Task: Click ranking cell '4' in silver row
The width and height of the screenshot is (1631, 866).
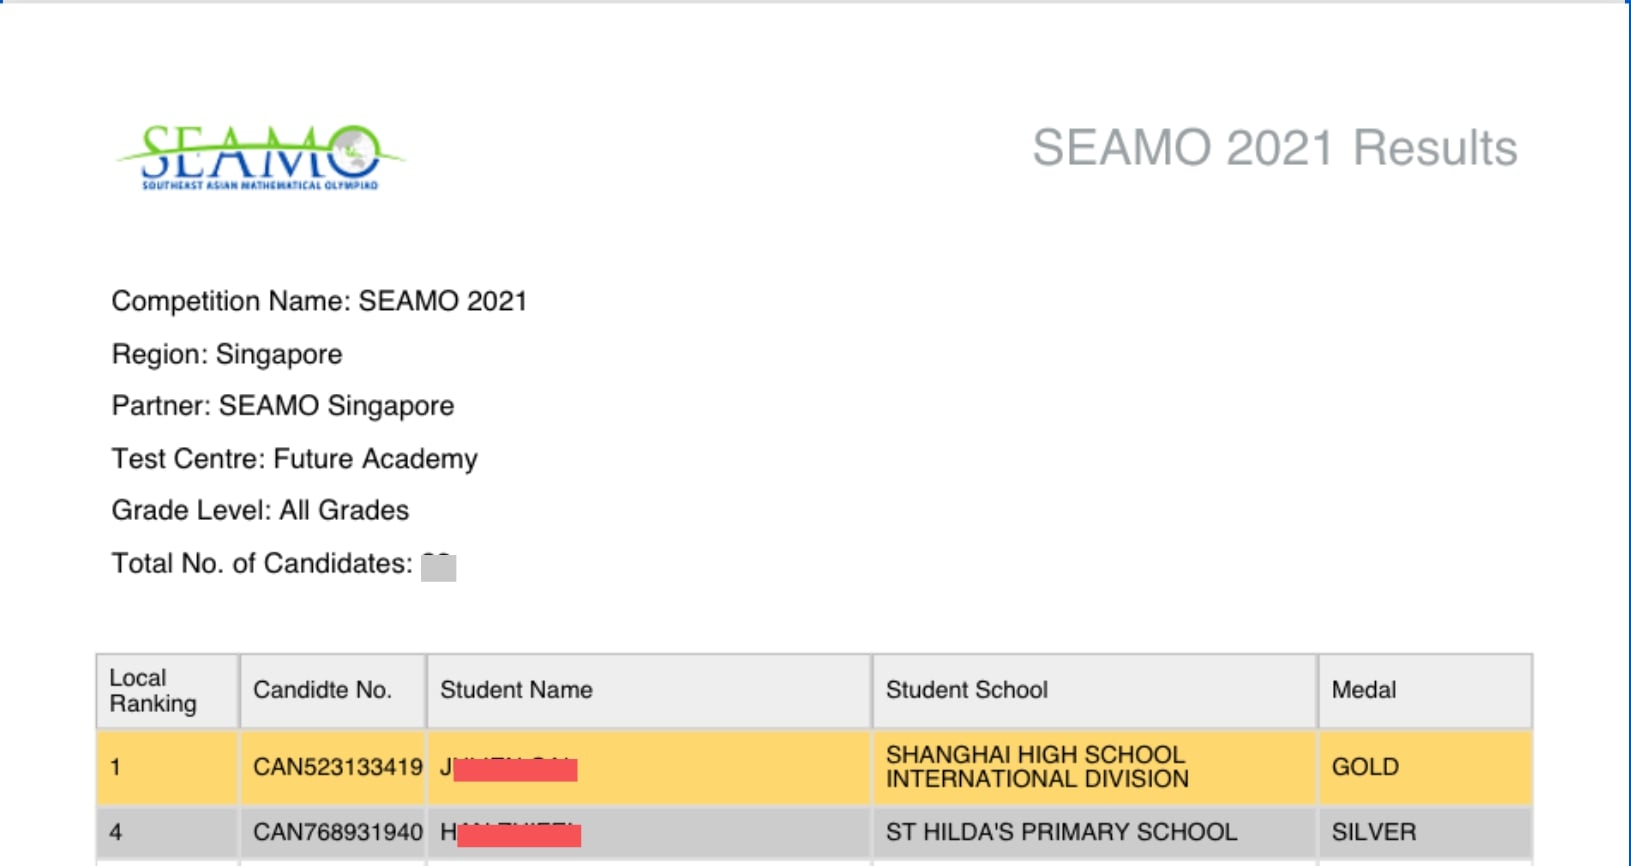Action: (x=167, y=833)
